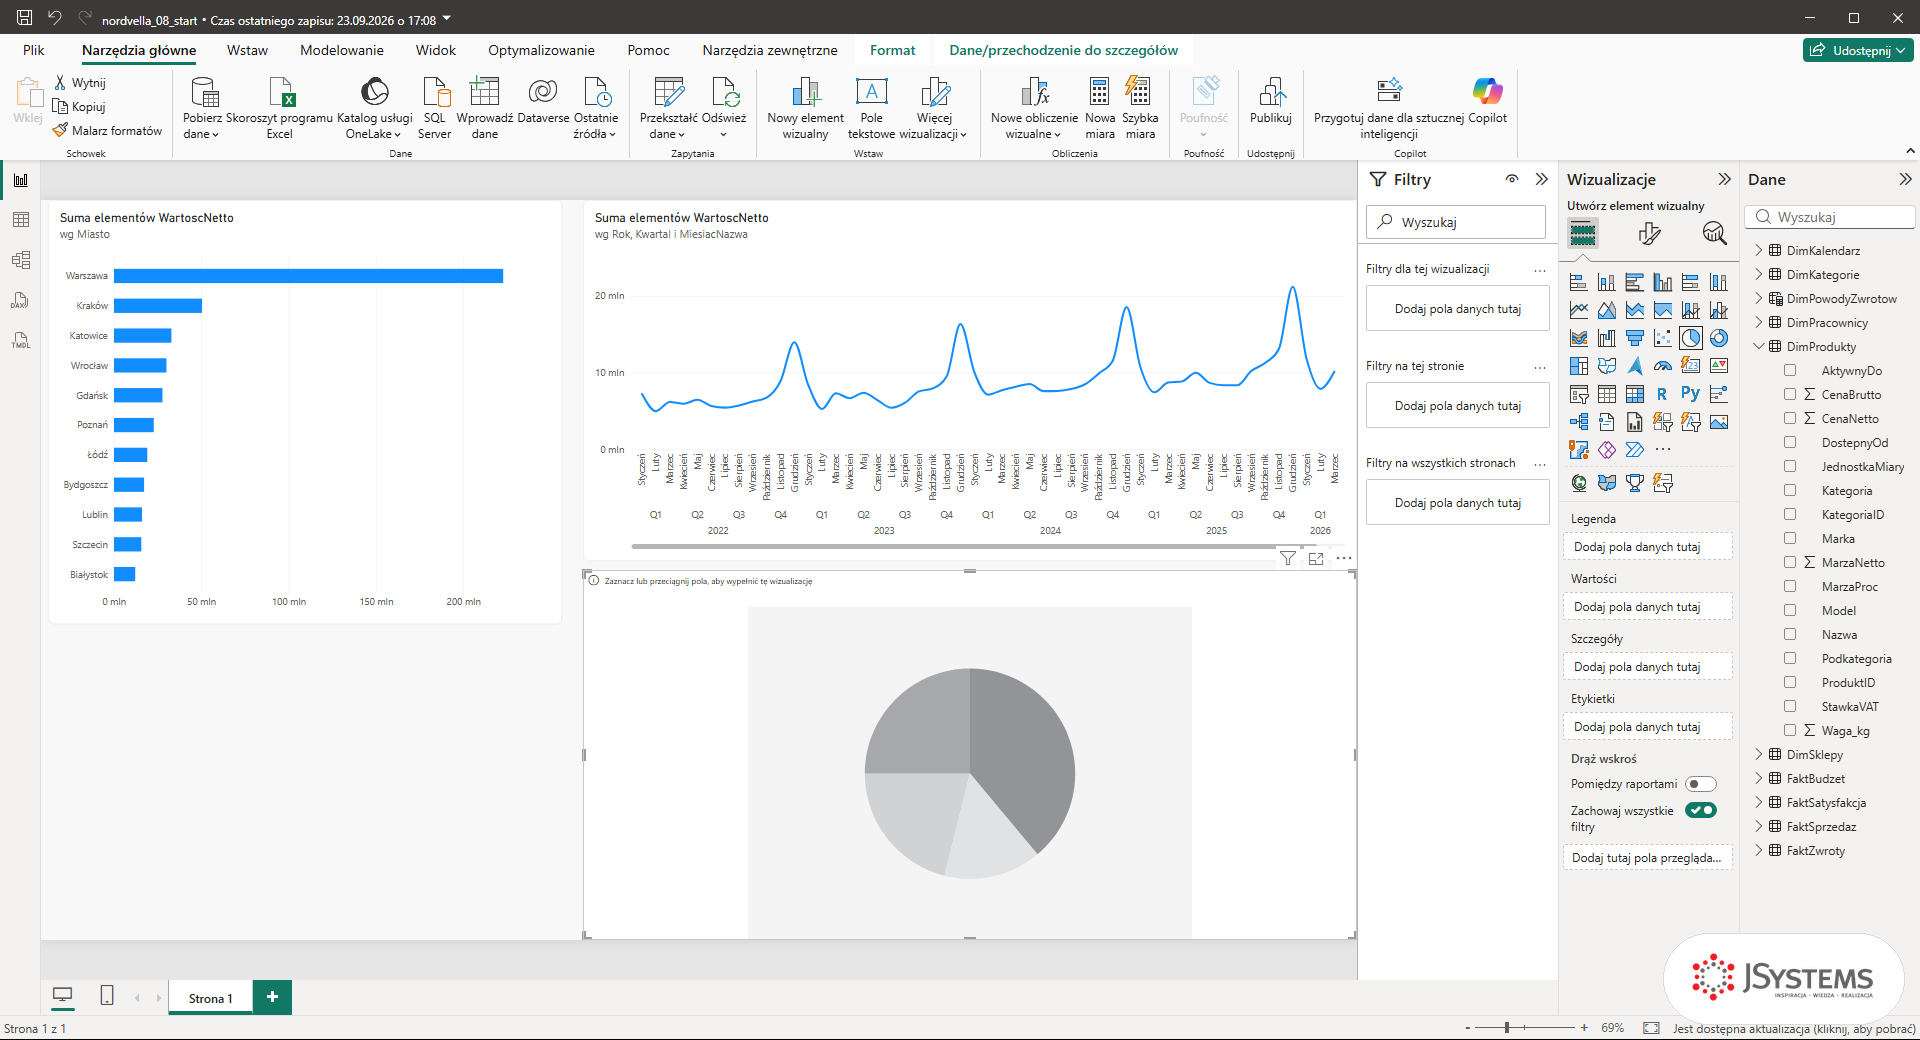Screen dimensions: 1920x1040
Task: Toggle Zachowaj wszystkie filtry switch
Action: point(1701,810)
